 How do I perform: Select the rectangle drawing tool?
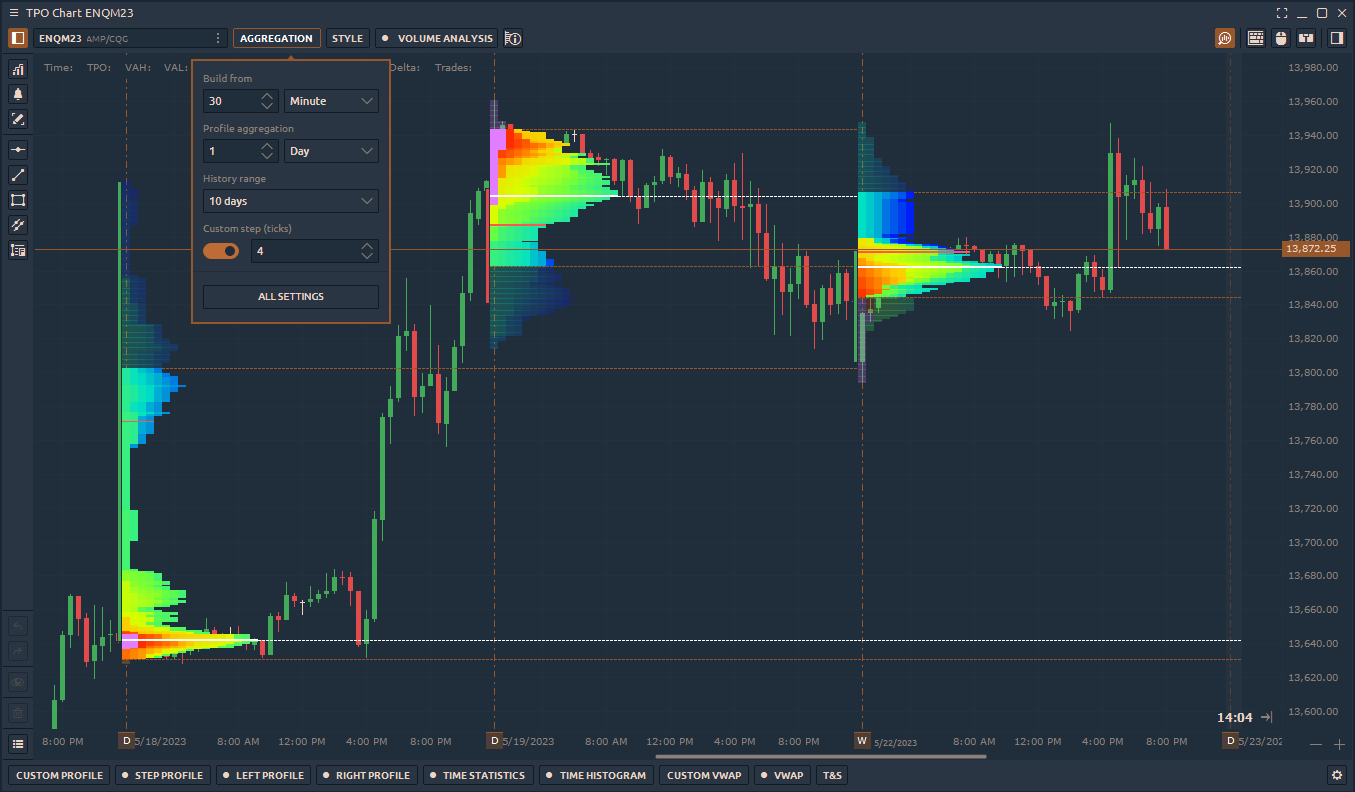[x=18, y=200]
